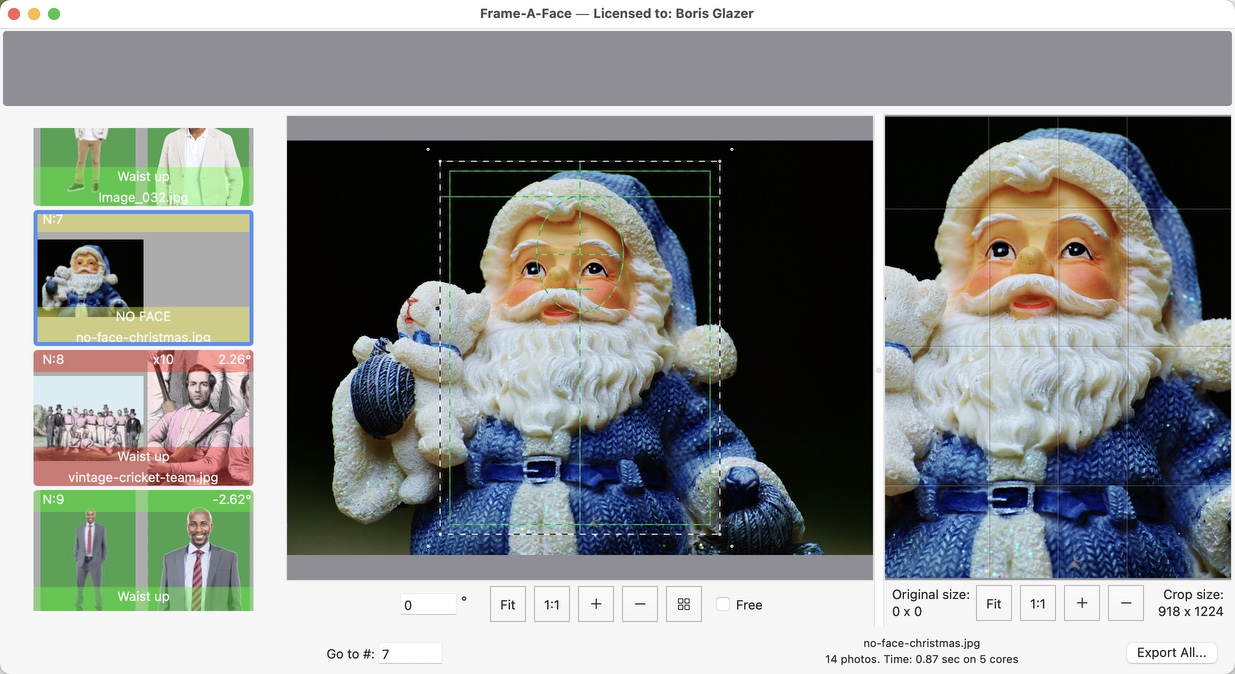Click the crop preview image of Santa
1235x674 pixels.
(x=1058, y=347)
